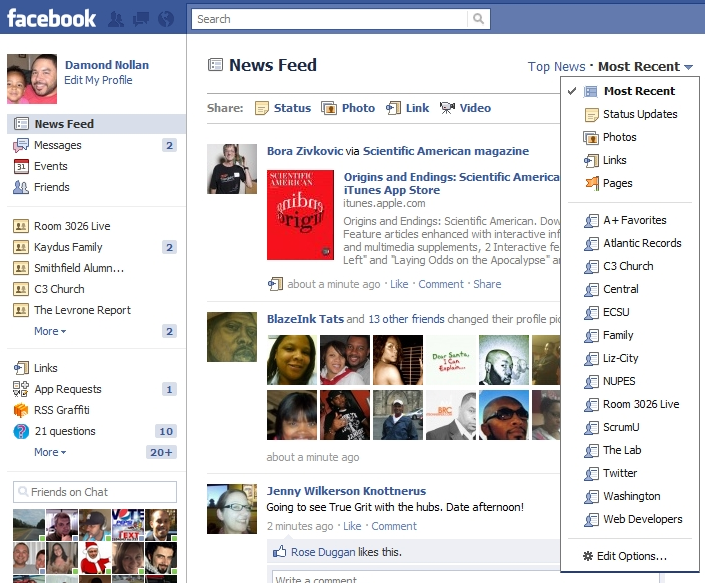The height and width of the screenshot is (583, 705).
Task: Click the main Search input field
Action: (329, 19)
